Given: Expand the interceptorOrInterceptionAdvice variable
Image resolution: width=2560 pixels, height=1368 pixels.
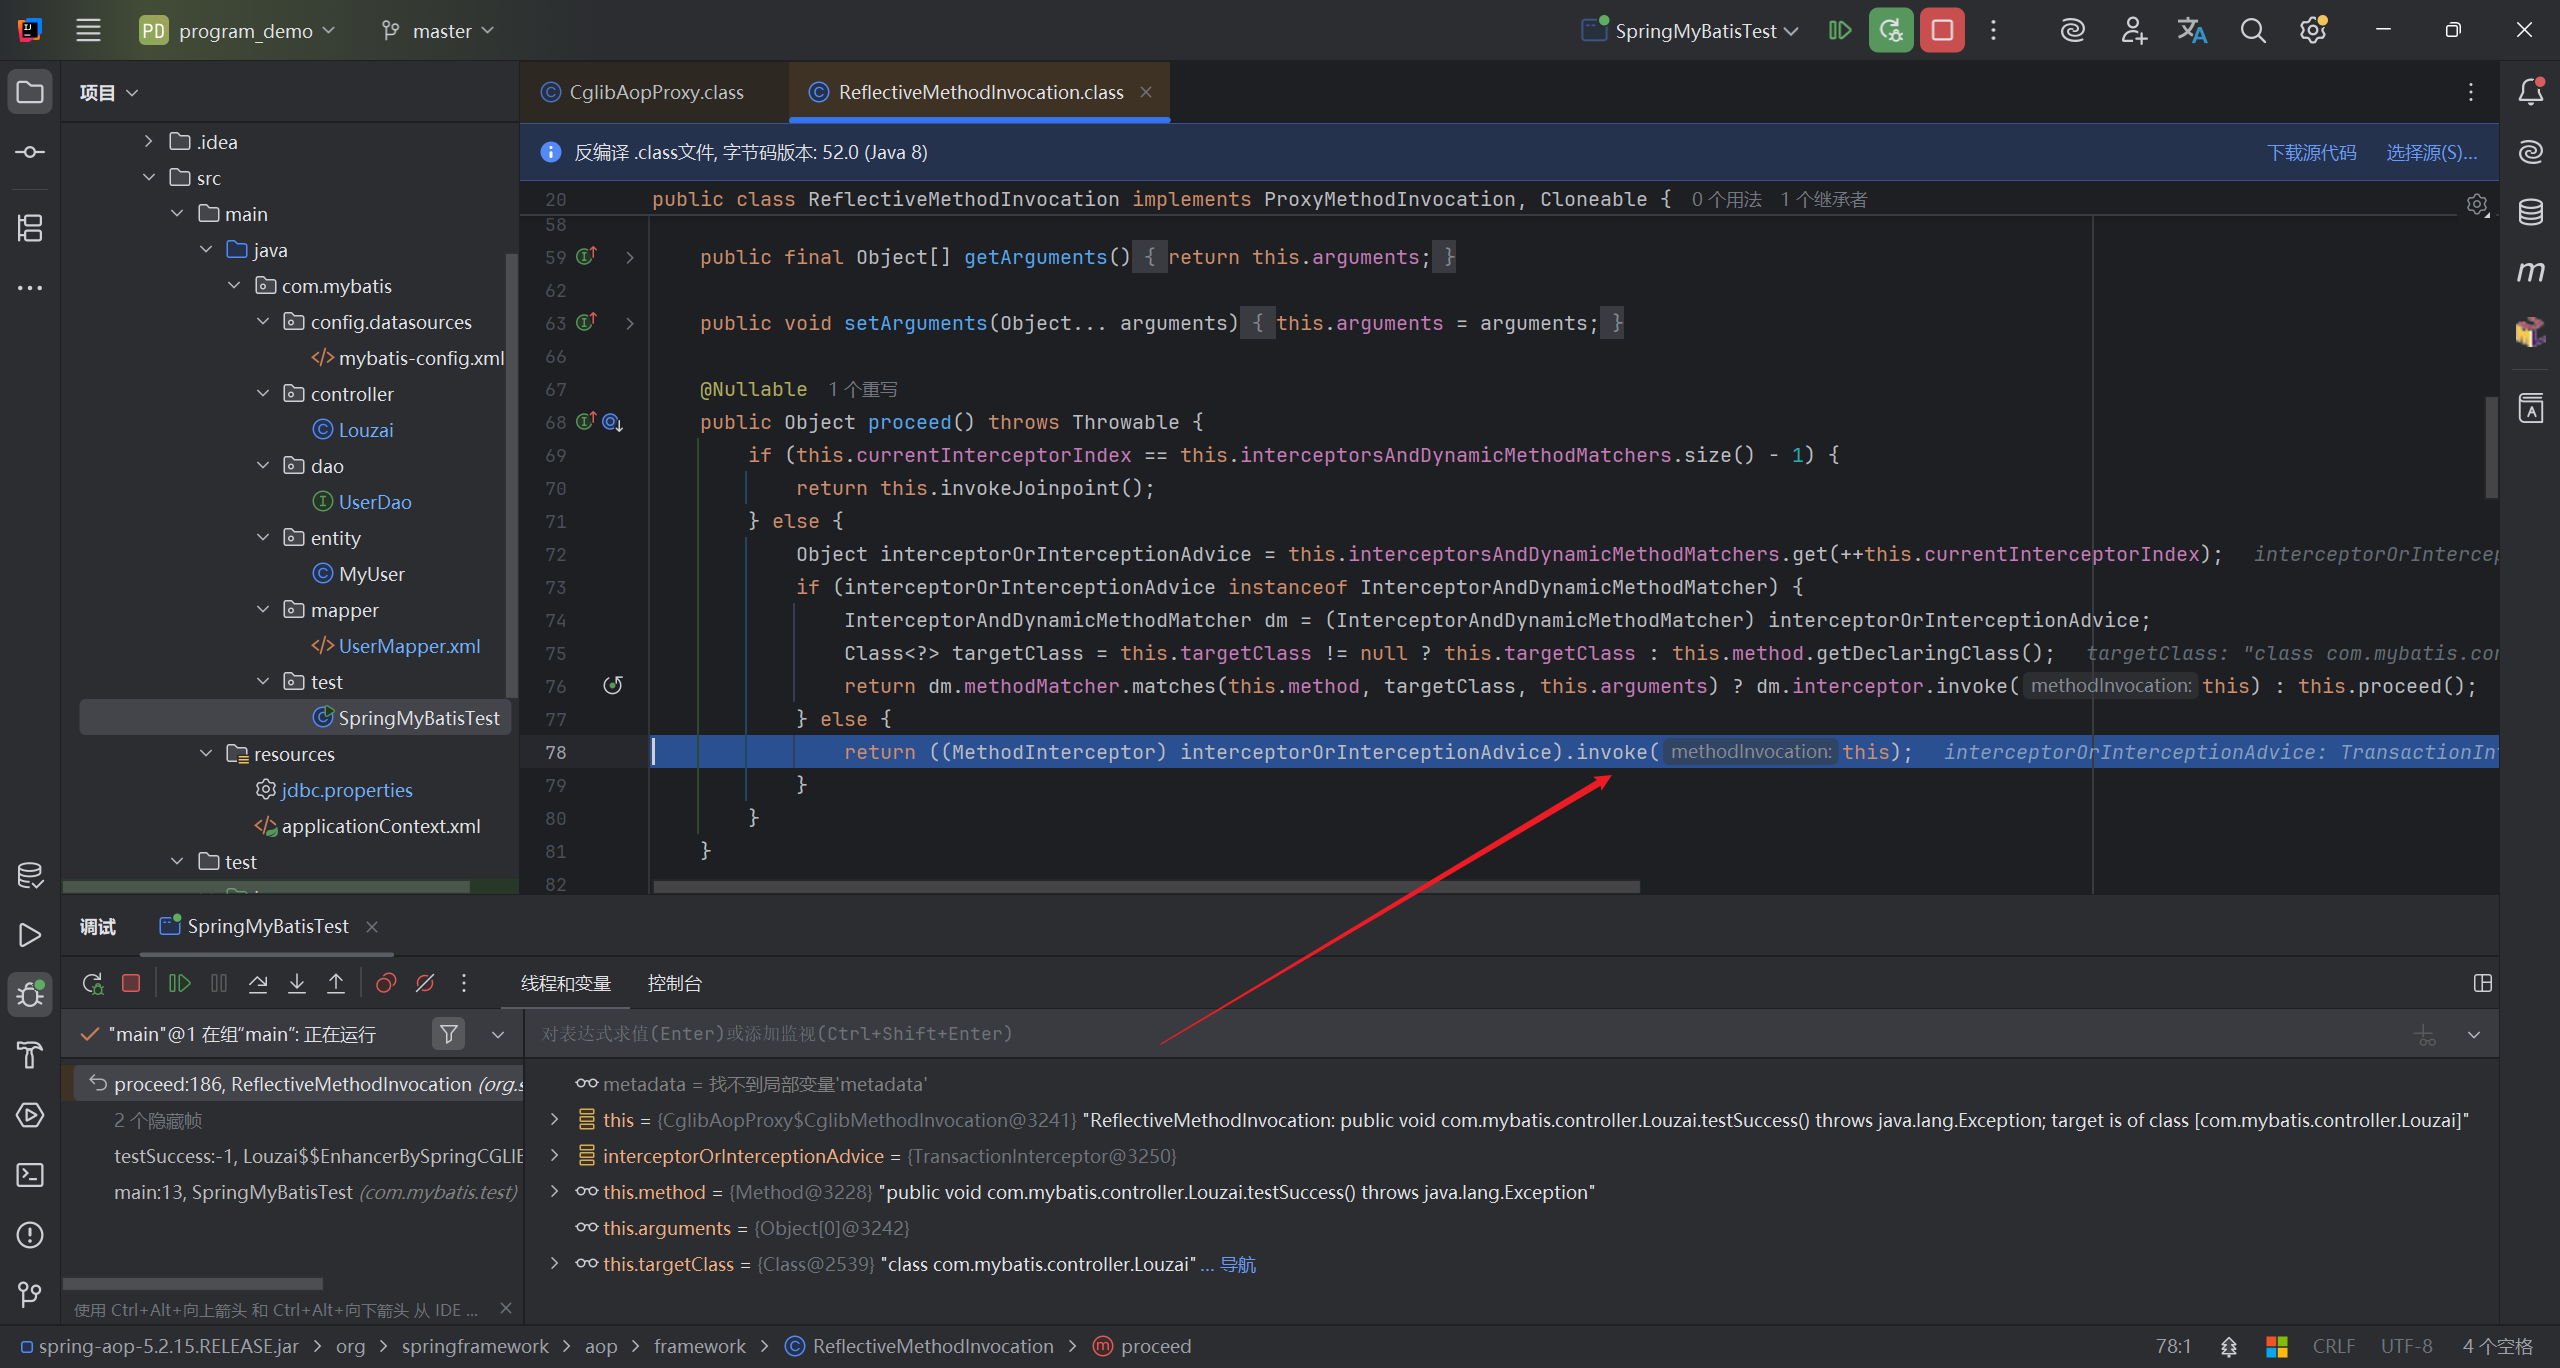Looking at the screenshot, I should click(x=555, y=1156).
